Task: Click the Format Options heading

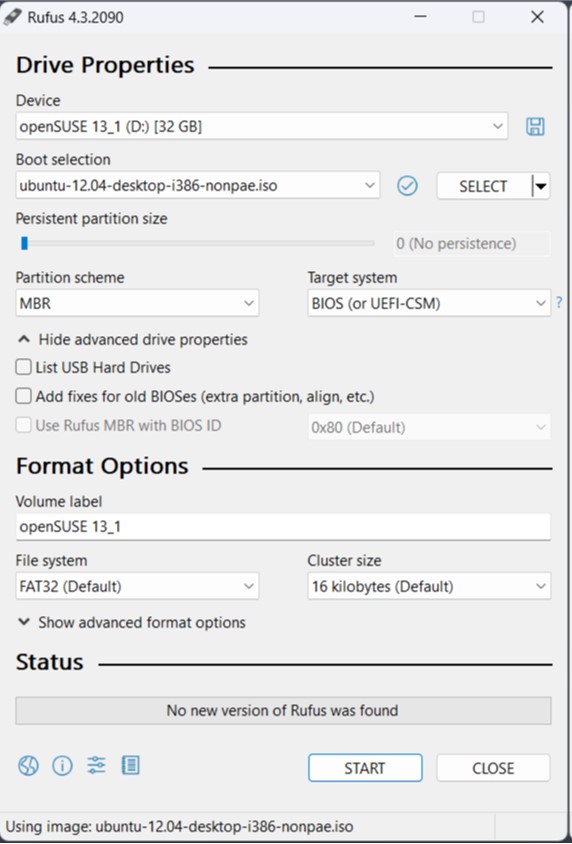Action: (102, 466)
